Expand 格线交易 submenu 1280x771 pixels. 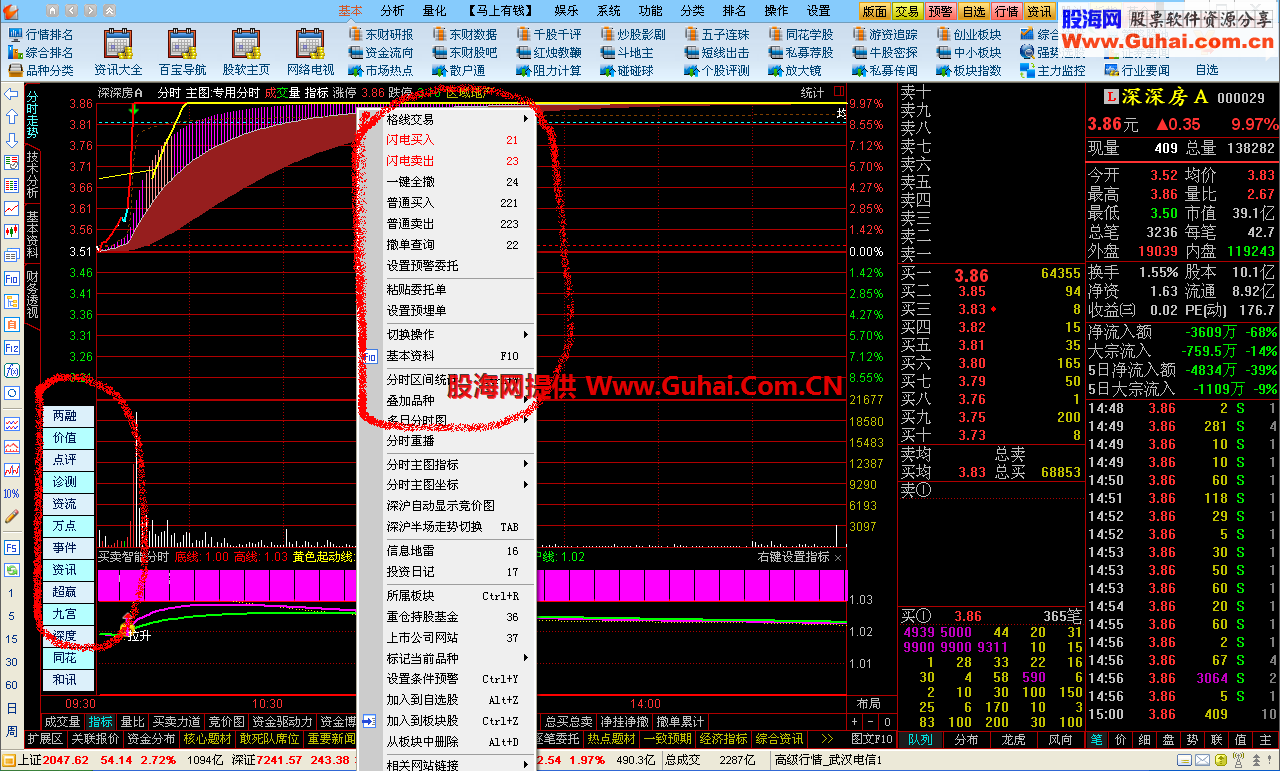coord(457,119)
